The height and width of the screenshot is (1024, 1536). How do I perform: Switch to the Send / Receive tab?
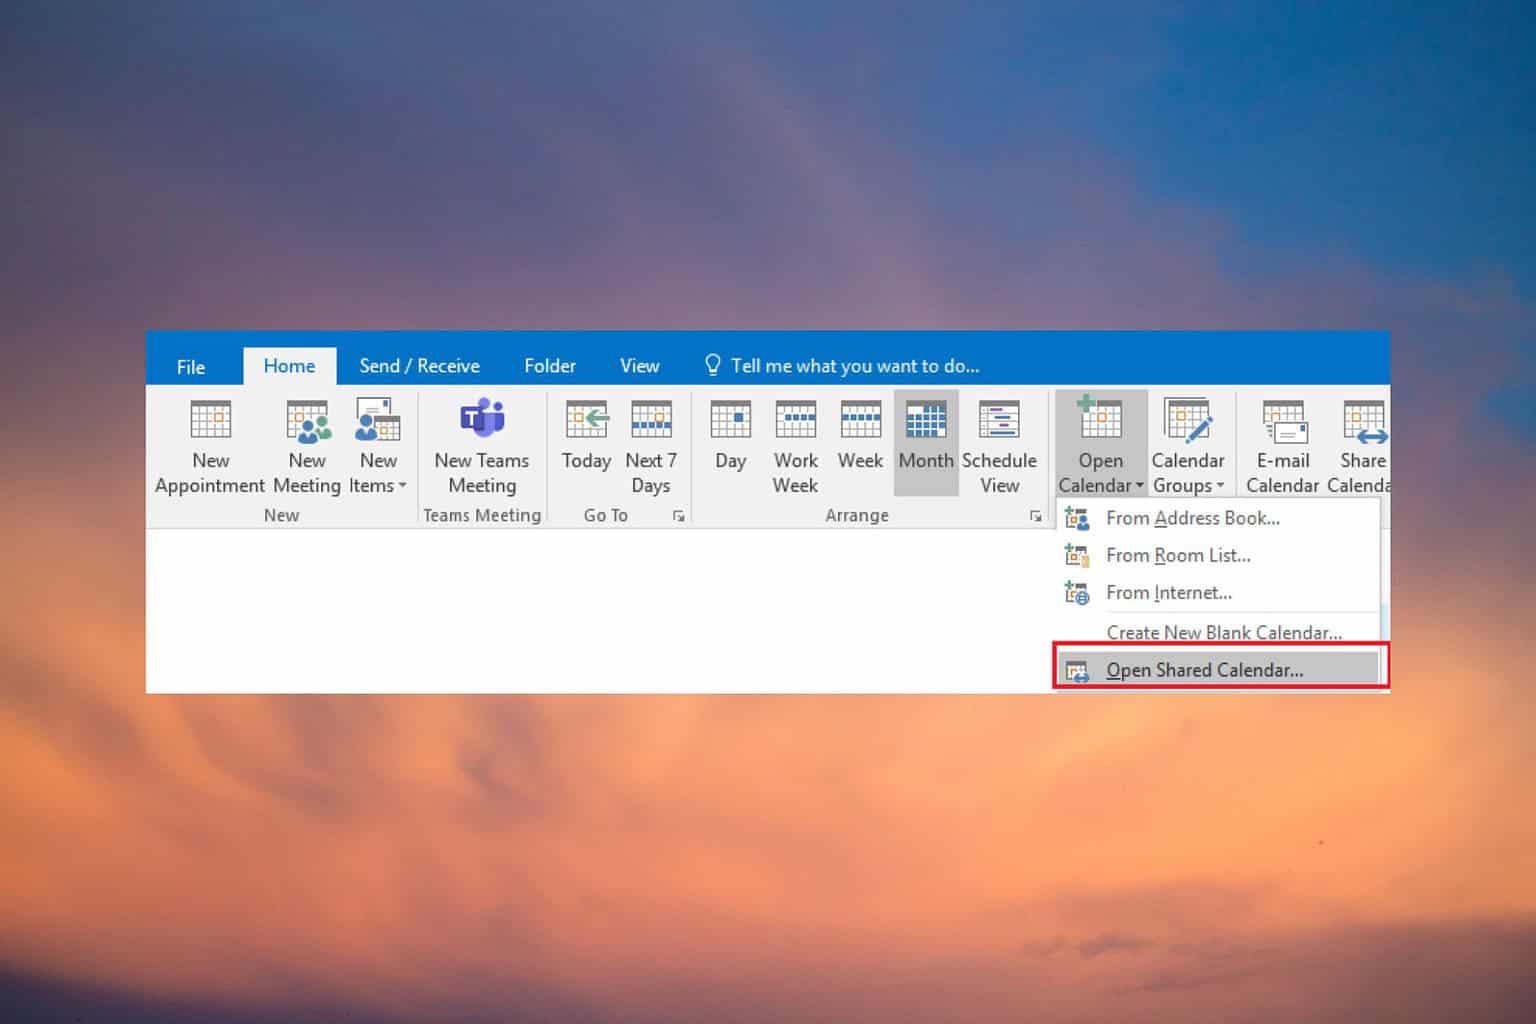pyautogui.click(x=419, y=366)
